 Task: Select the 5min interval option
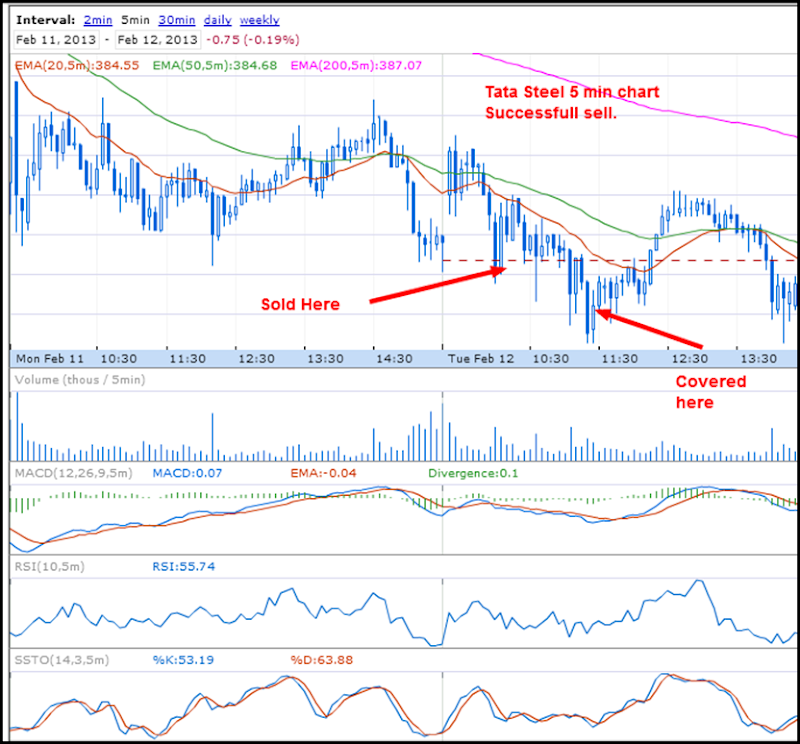point(135,20)
